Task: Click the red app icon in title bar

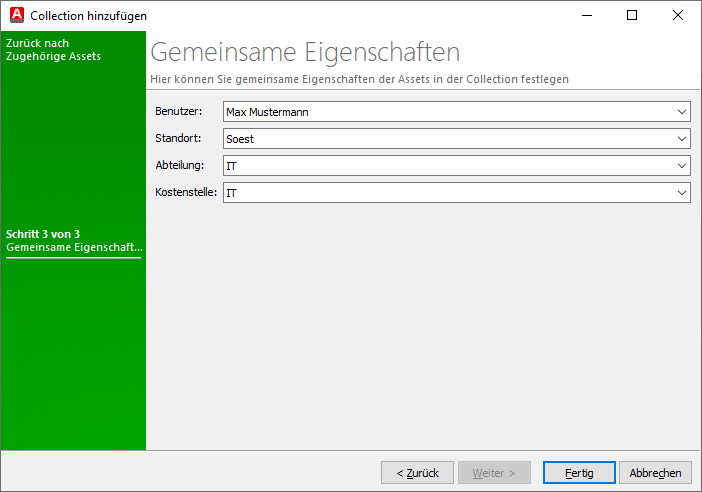Action: coord(16,16)
